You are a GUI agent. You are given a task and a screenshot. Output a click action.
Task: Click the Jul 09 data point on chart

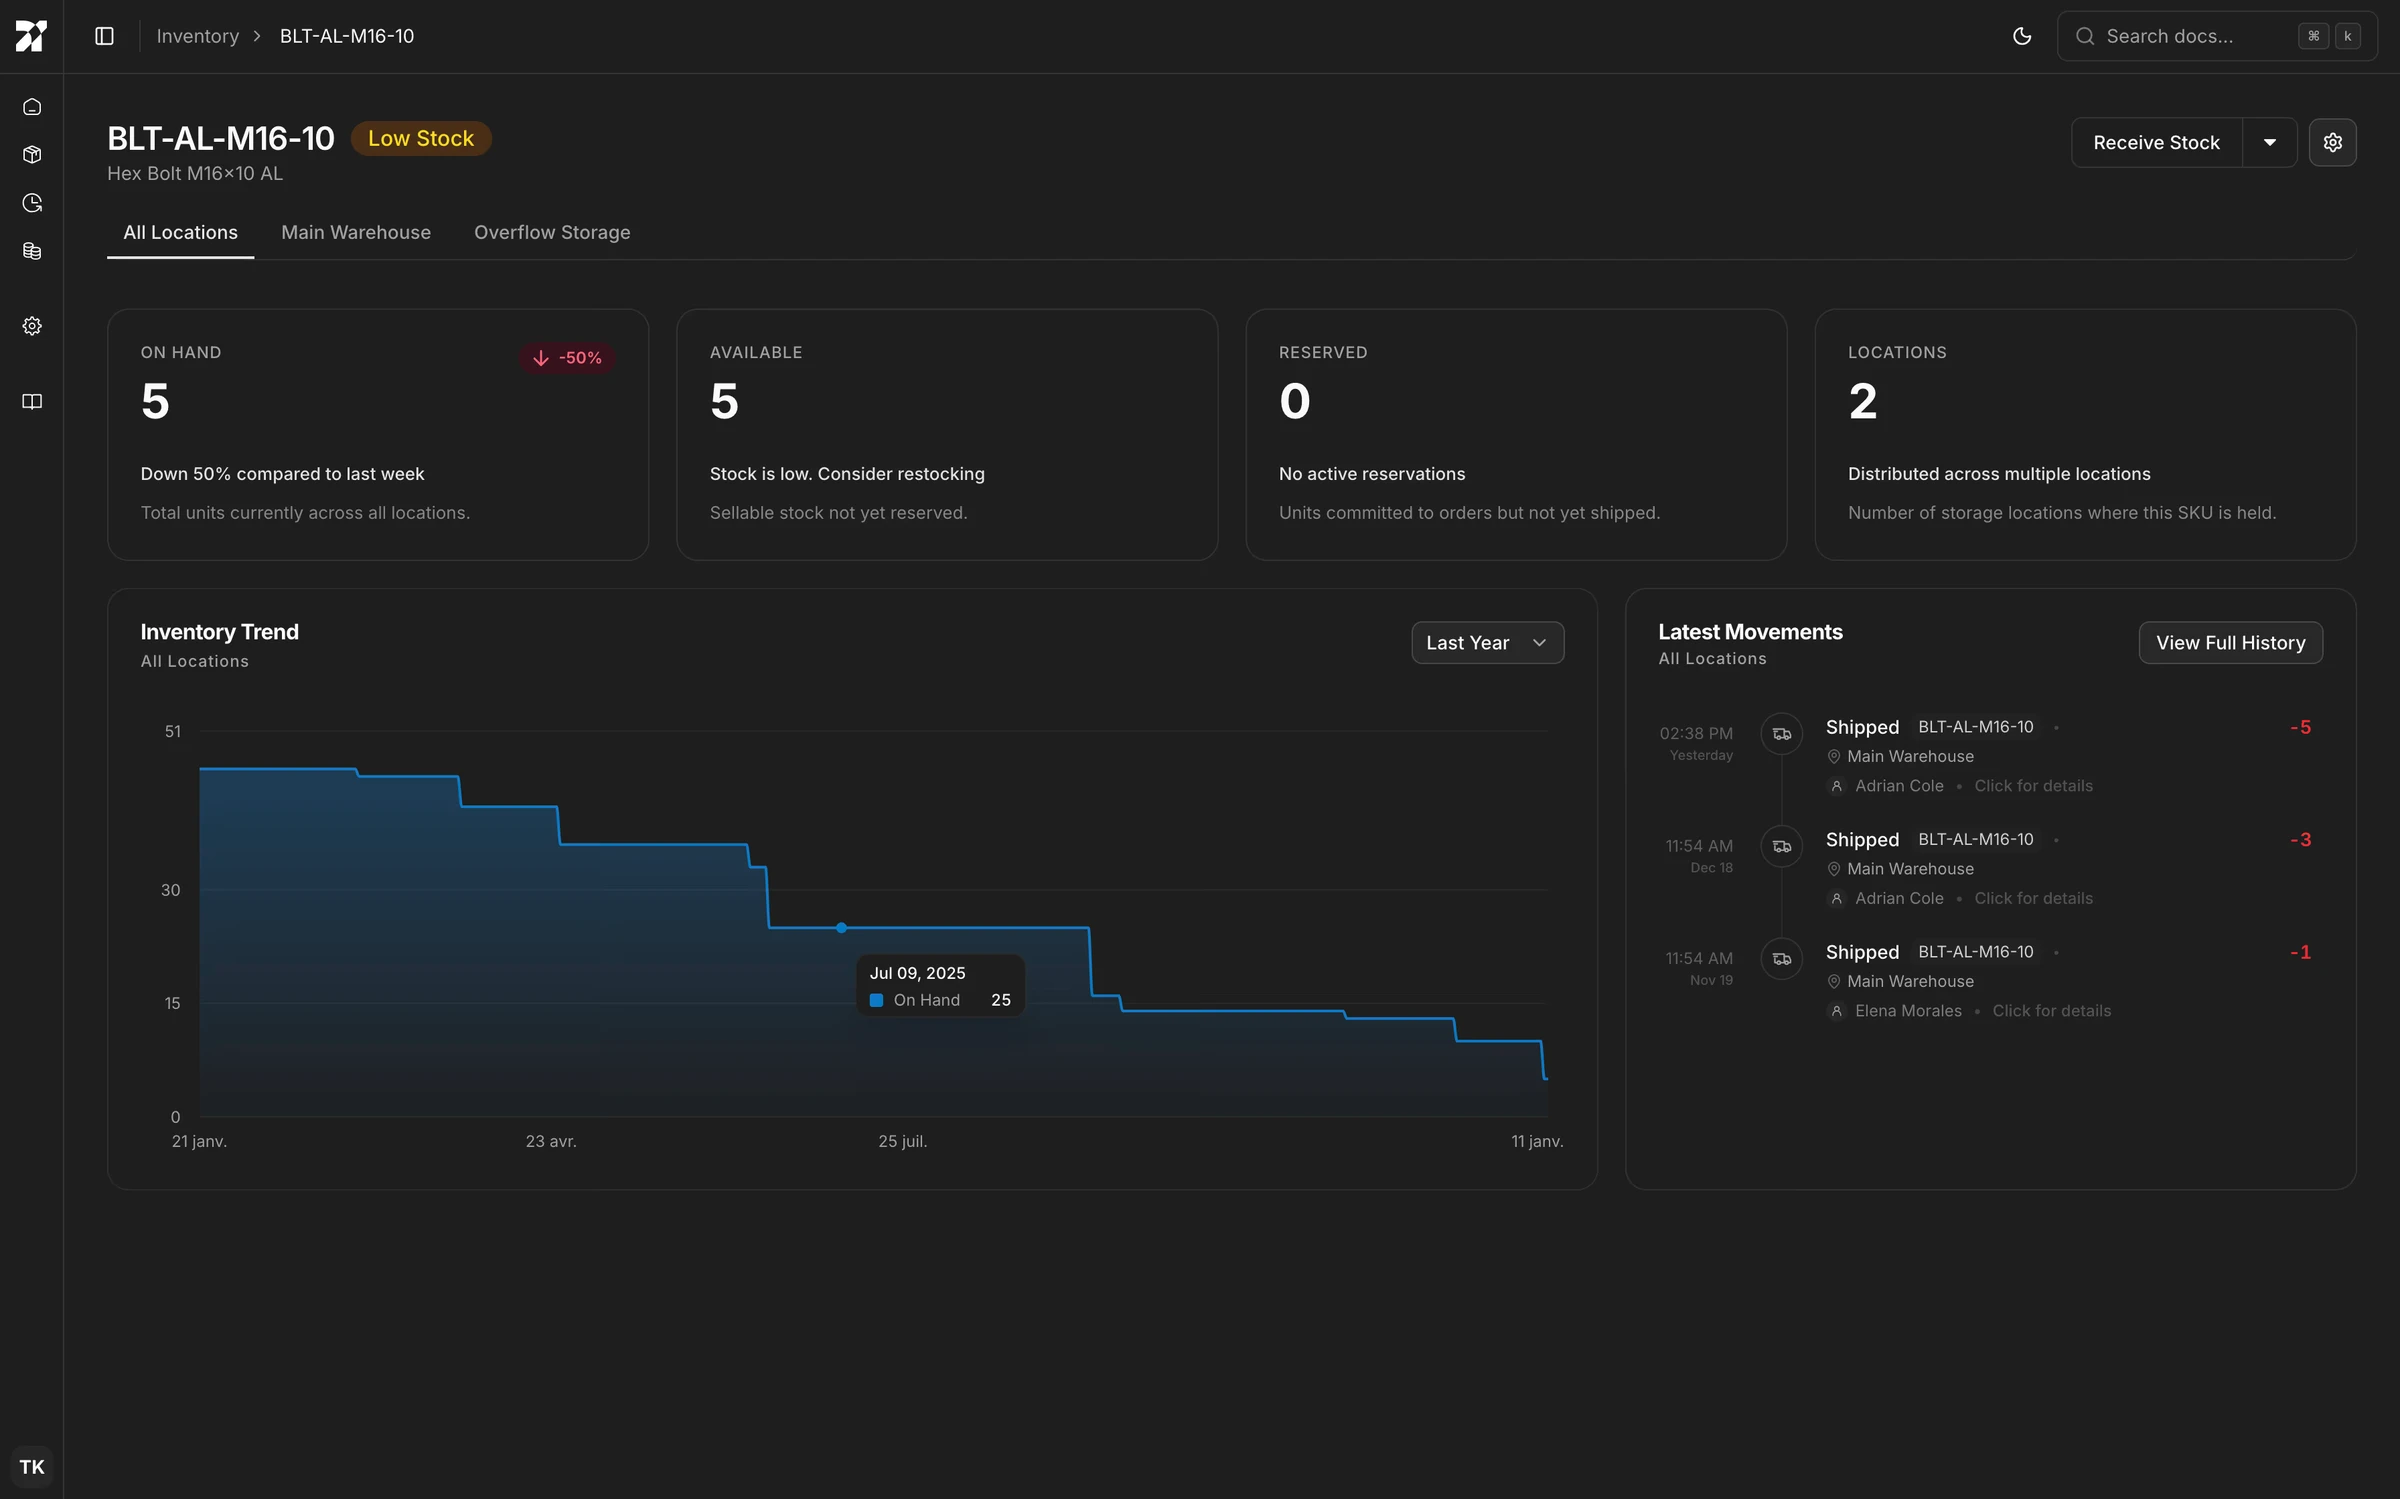click(x=842, y=928)
